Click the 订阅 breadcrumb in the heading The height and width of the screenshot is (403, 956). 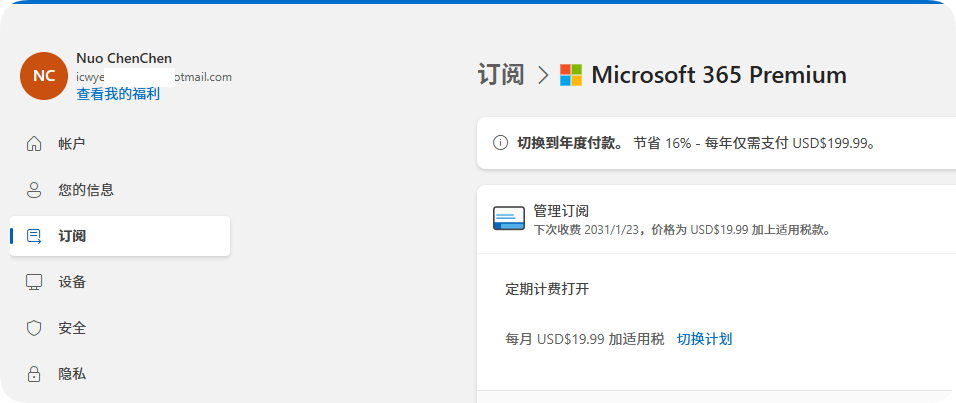(501, 75)
